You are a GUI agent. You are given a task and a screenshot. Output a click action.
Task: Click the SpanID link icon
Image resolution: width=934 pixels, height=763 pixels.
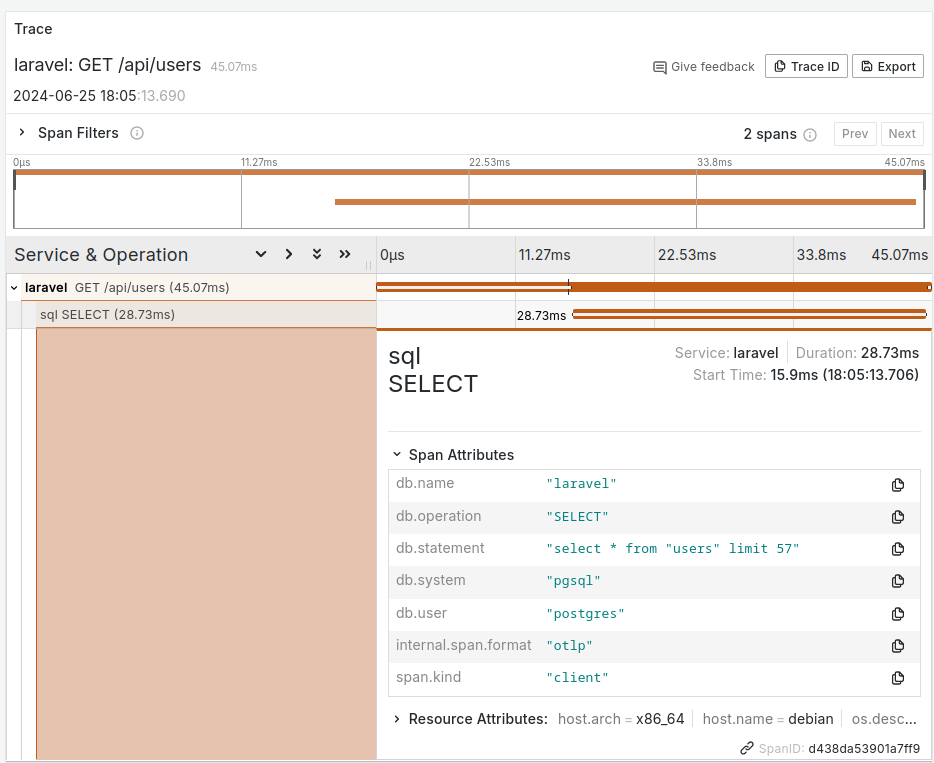746,749
